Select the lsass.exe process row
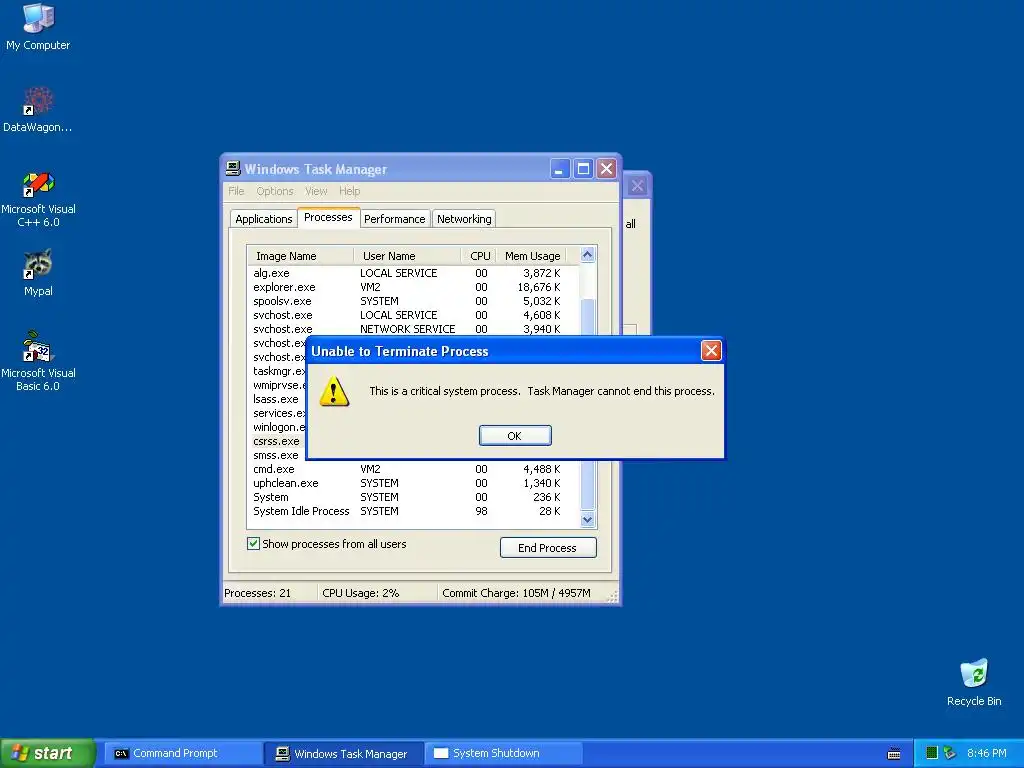Screen dimensions: 1024x768 (x=277, y=399)
